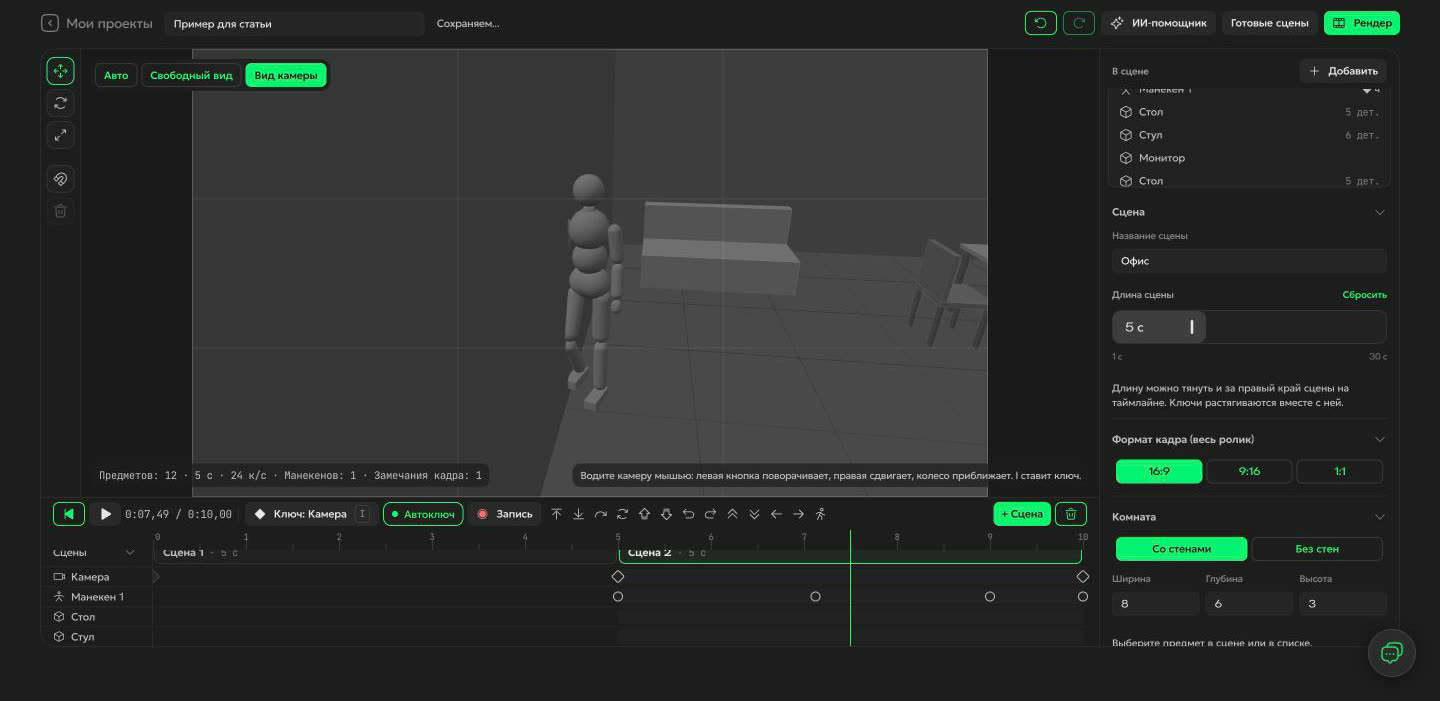The image size is (1440, 701).
Task: Select the Со стенами room option
Action: pyautogui.click(x=1181, y=549)
